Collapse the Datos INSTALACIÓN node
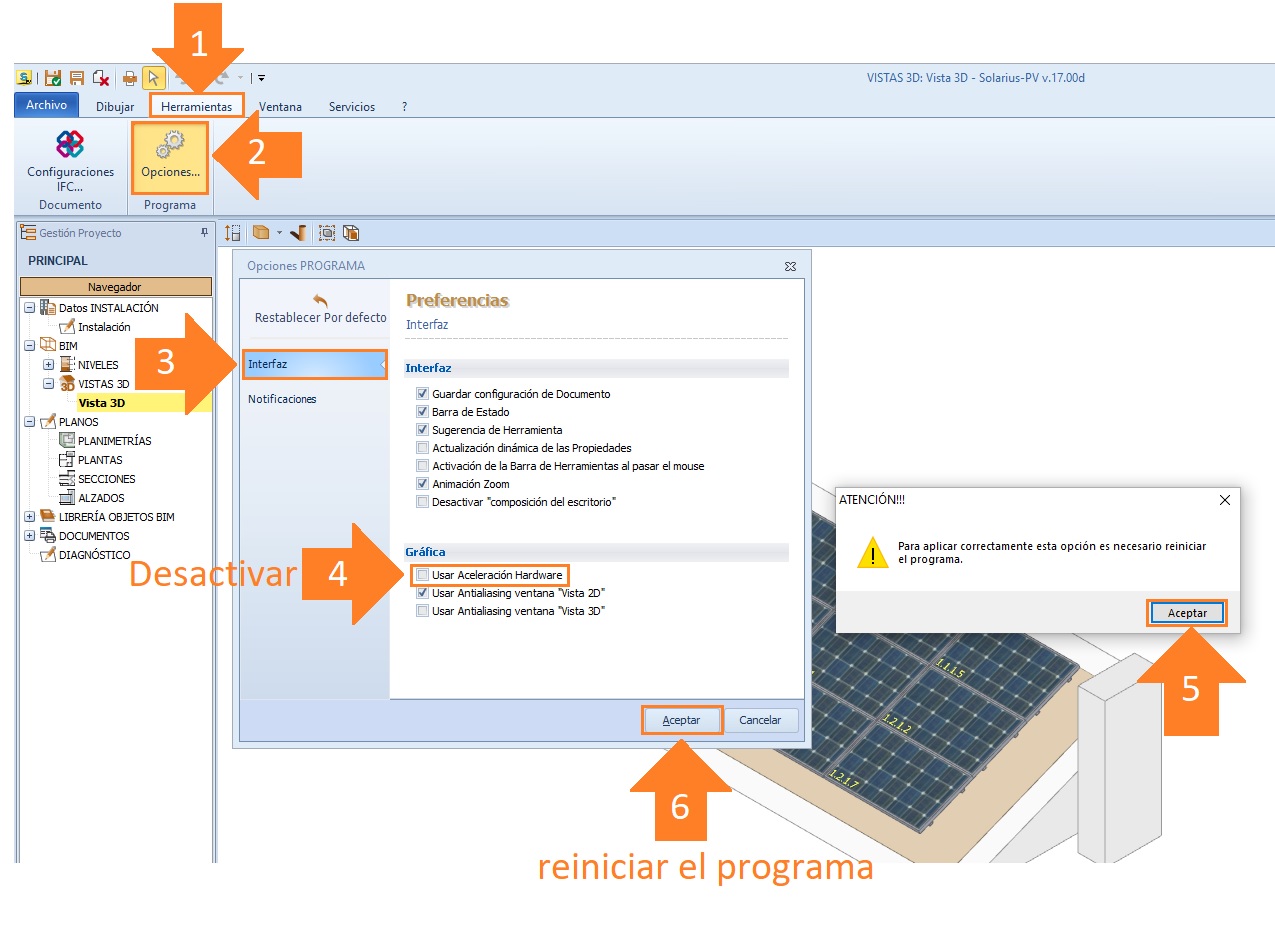This screenshot has height=933, width=1275. [x=29, y=308]
